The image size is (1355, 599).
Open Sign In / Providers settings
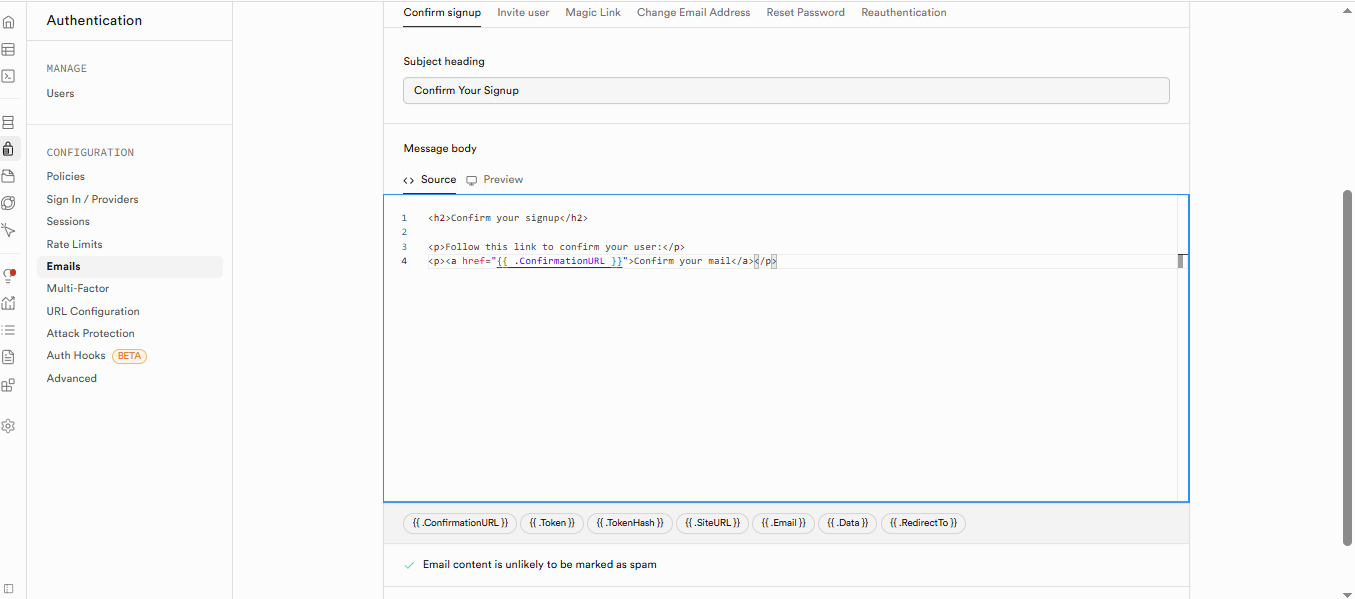[92, 199]
